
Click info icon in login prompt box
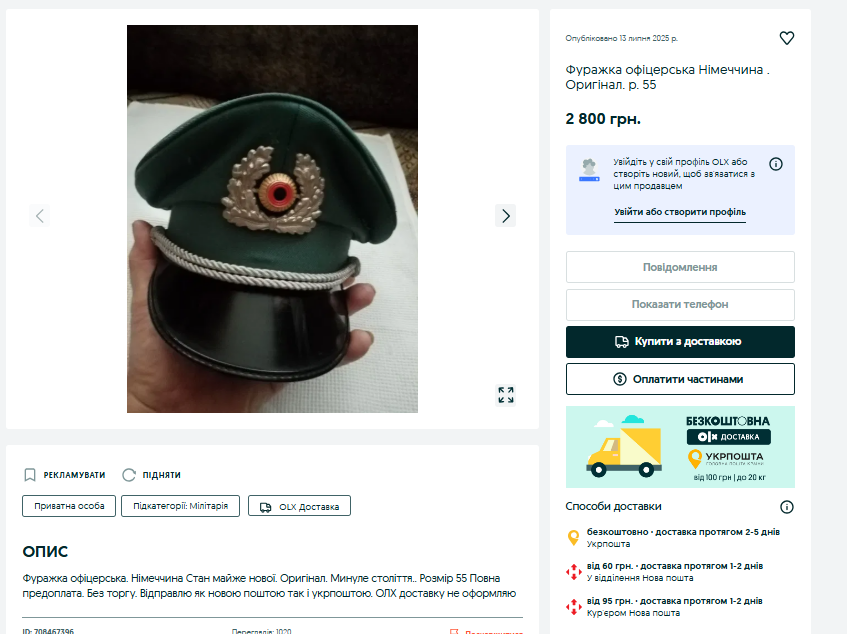tap(776, 164)
